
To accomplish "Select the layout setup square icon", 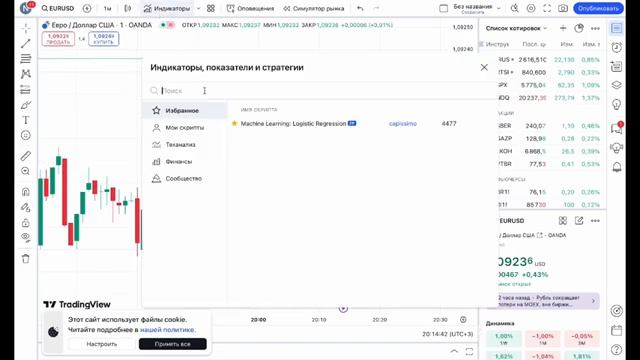I will tap(443, 8).
